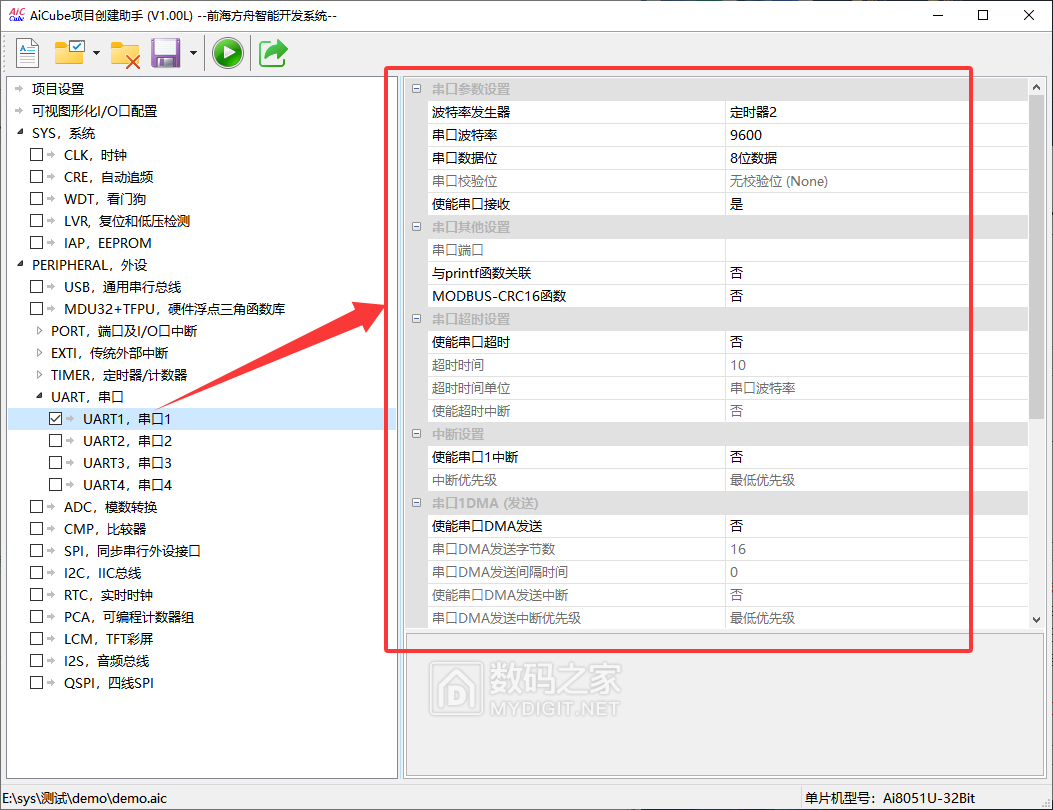Screen dimensions: 1053x810
Task: Select 项目设置 in the tree
Action: pos(58,89)
